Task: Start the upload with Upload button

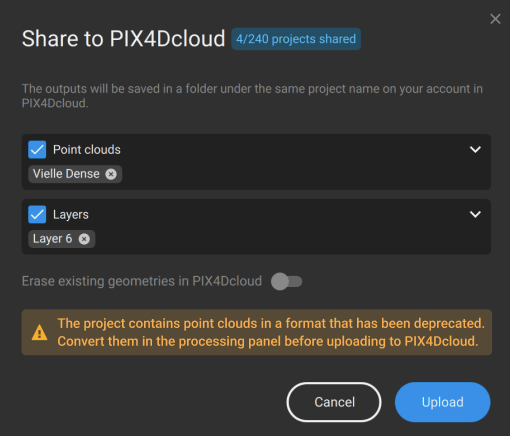Action: tap(442, 402)
